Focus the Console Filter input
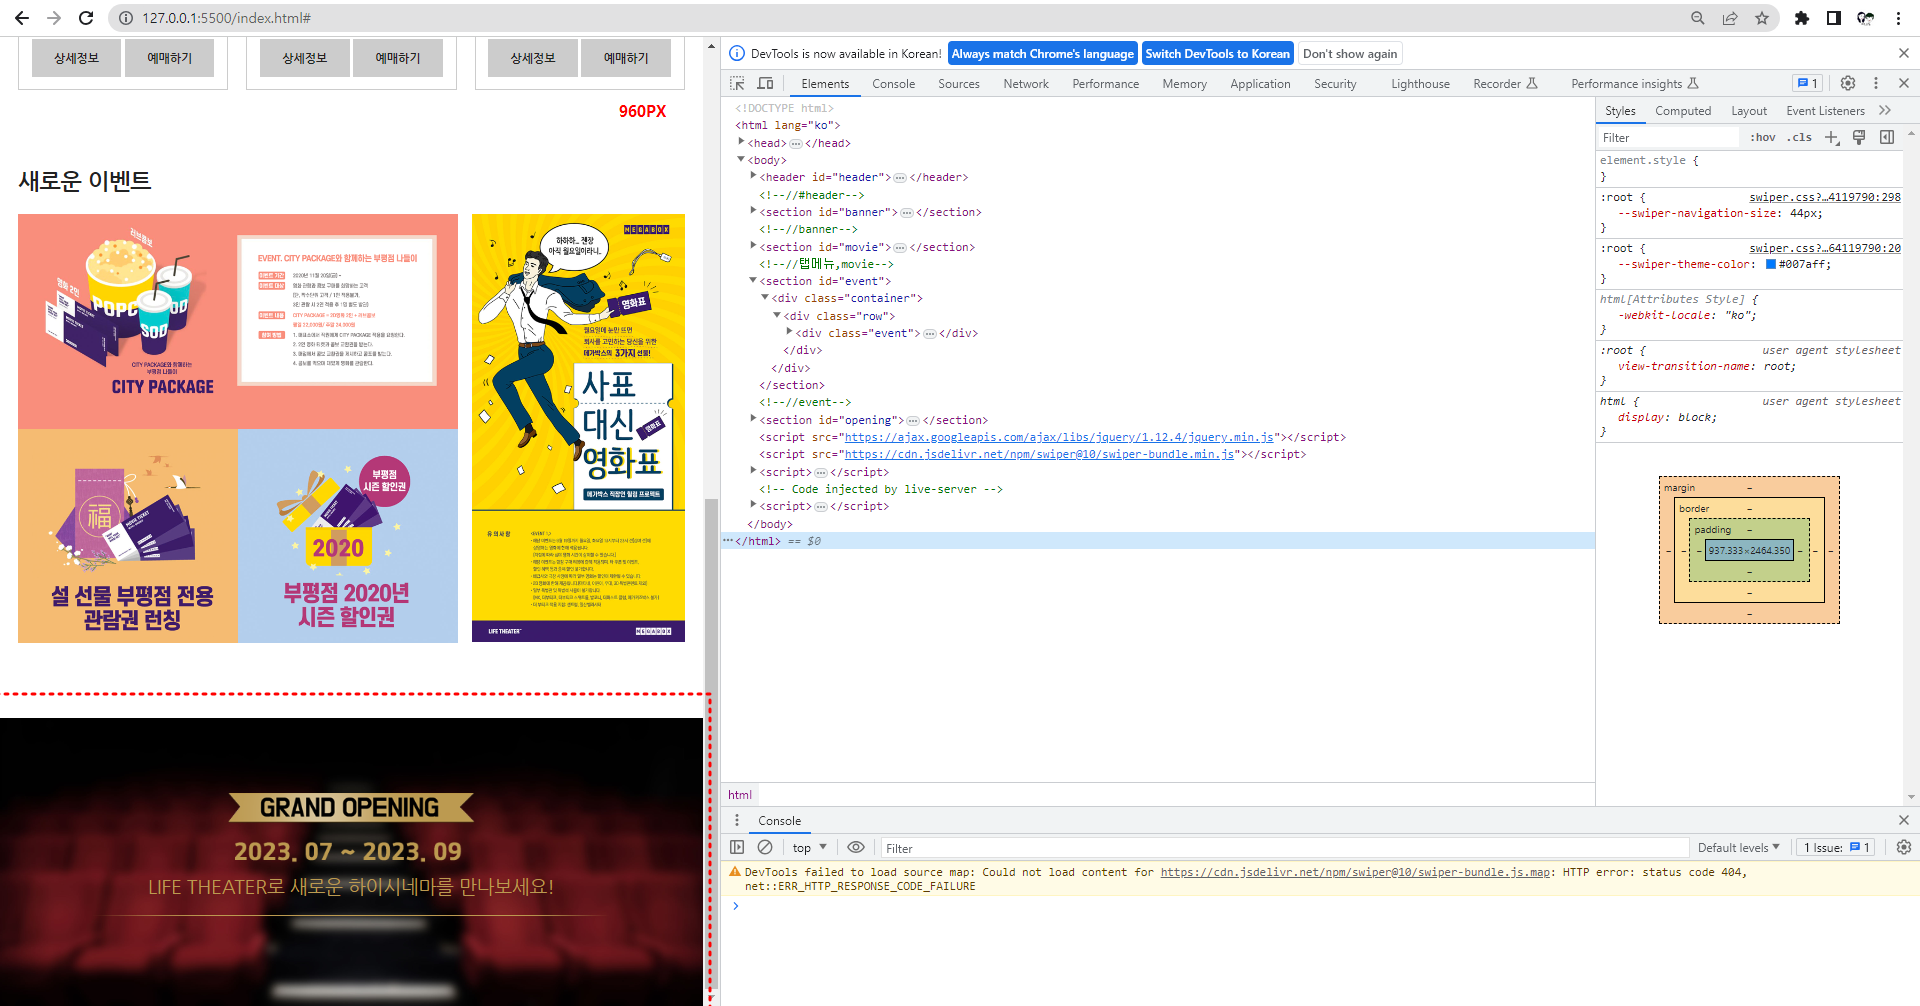The height and width of the screenshot is (1006, 1920). pos(1284,848)
